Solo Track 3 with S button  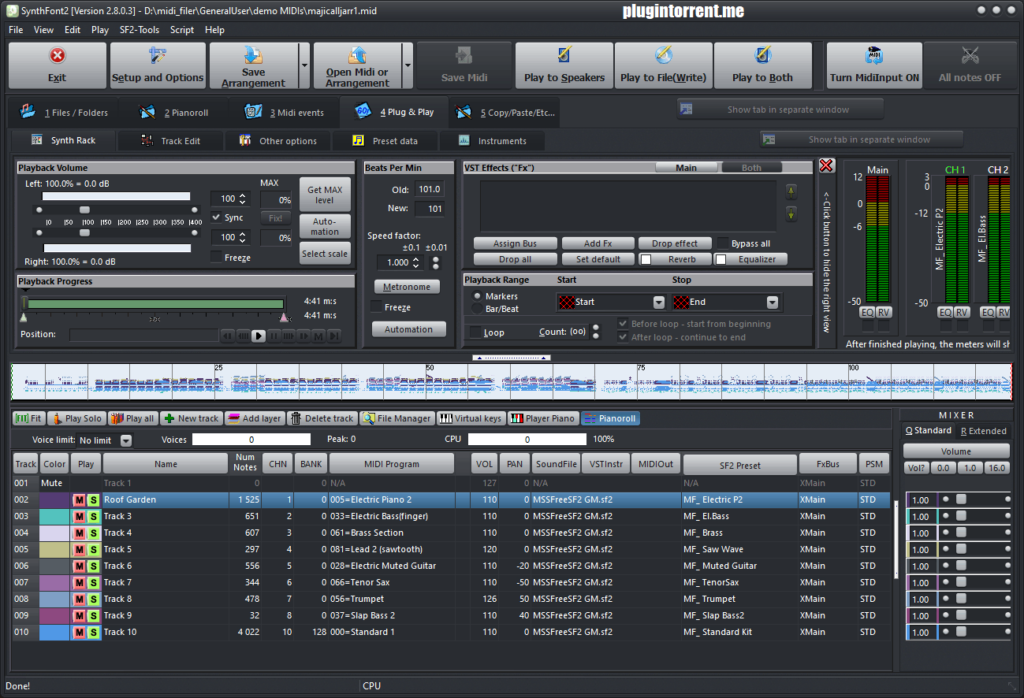click(x=93, y=516)
